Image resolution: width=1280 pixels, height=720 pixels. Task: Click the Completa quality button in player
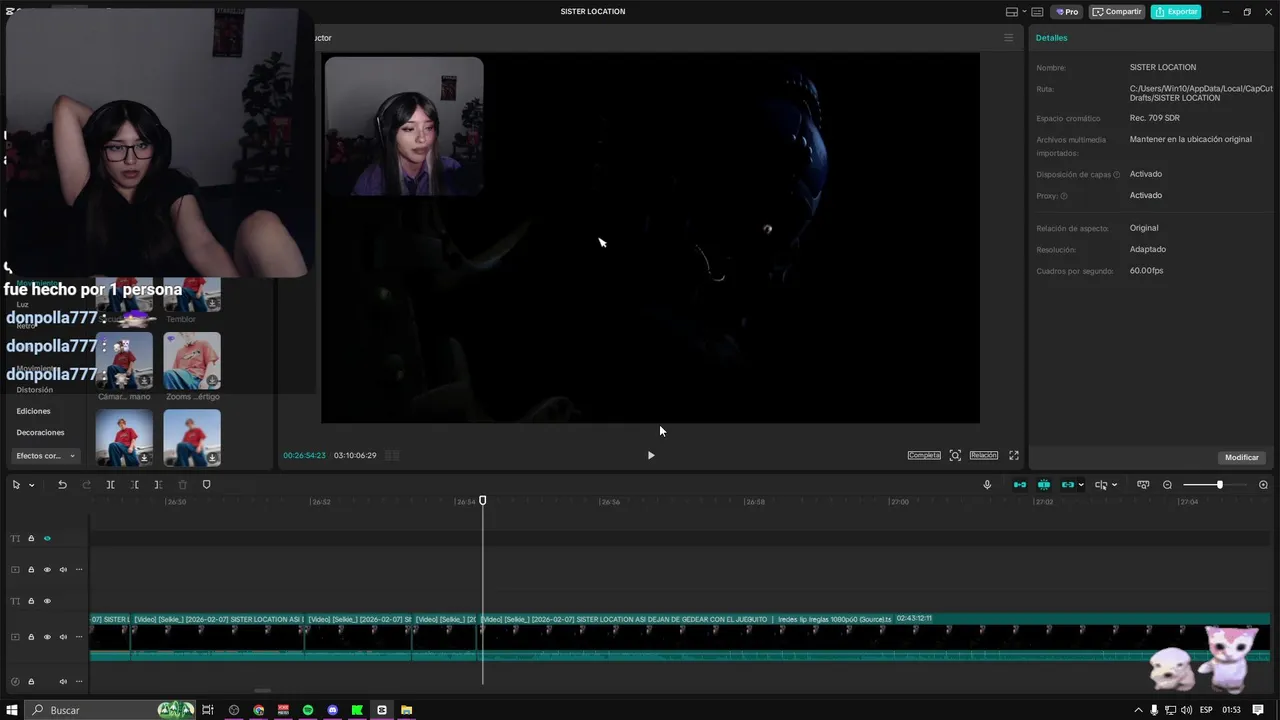tap(924, 455)
